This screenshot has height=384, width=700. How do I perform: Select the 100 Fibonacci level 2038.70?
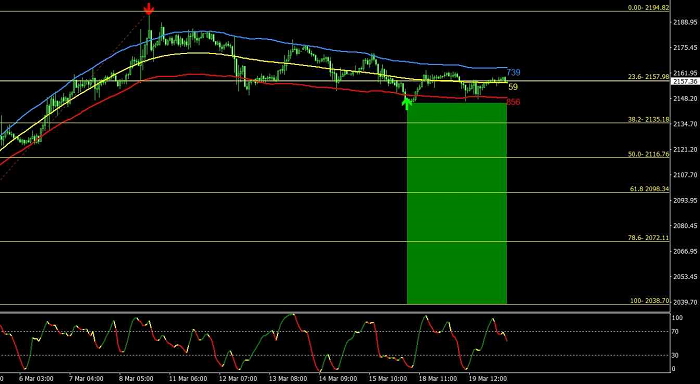tap(649, 301)
